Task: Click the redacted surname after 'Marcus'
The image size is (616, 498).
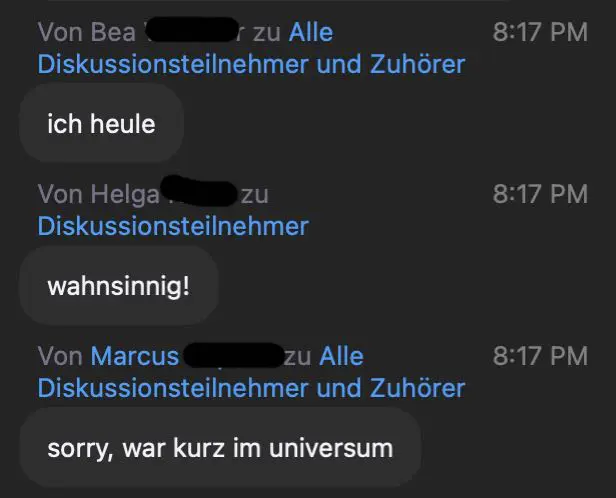Action: (x=234, y=355)
